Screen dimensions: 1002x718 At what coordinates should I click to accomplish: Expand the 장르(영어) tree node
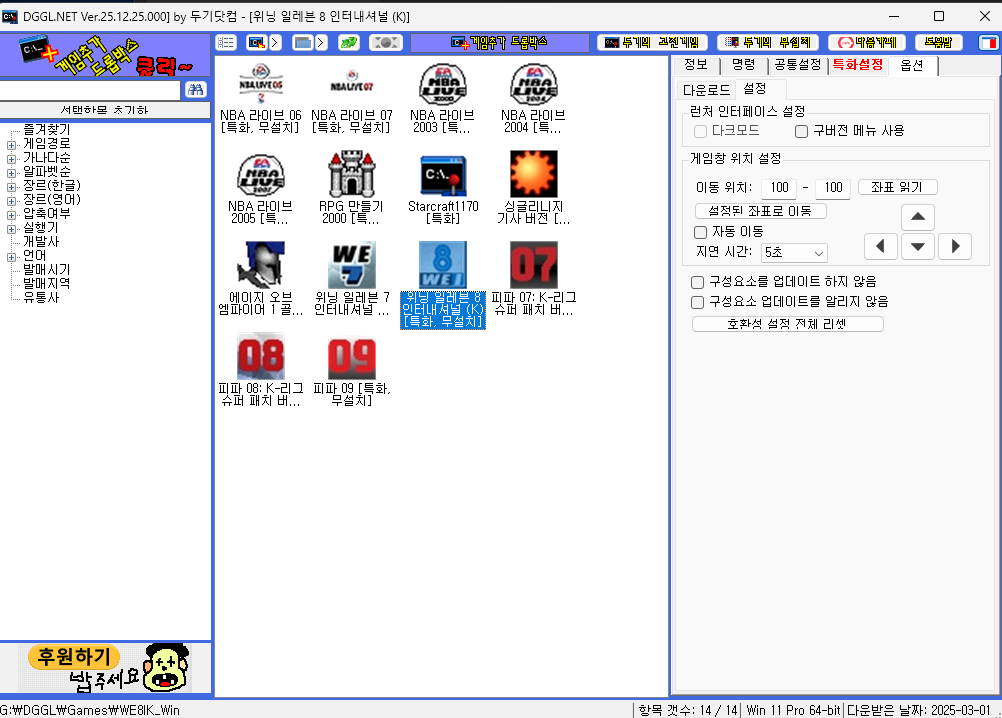click(12, 201)
